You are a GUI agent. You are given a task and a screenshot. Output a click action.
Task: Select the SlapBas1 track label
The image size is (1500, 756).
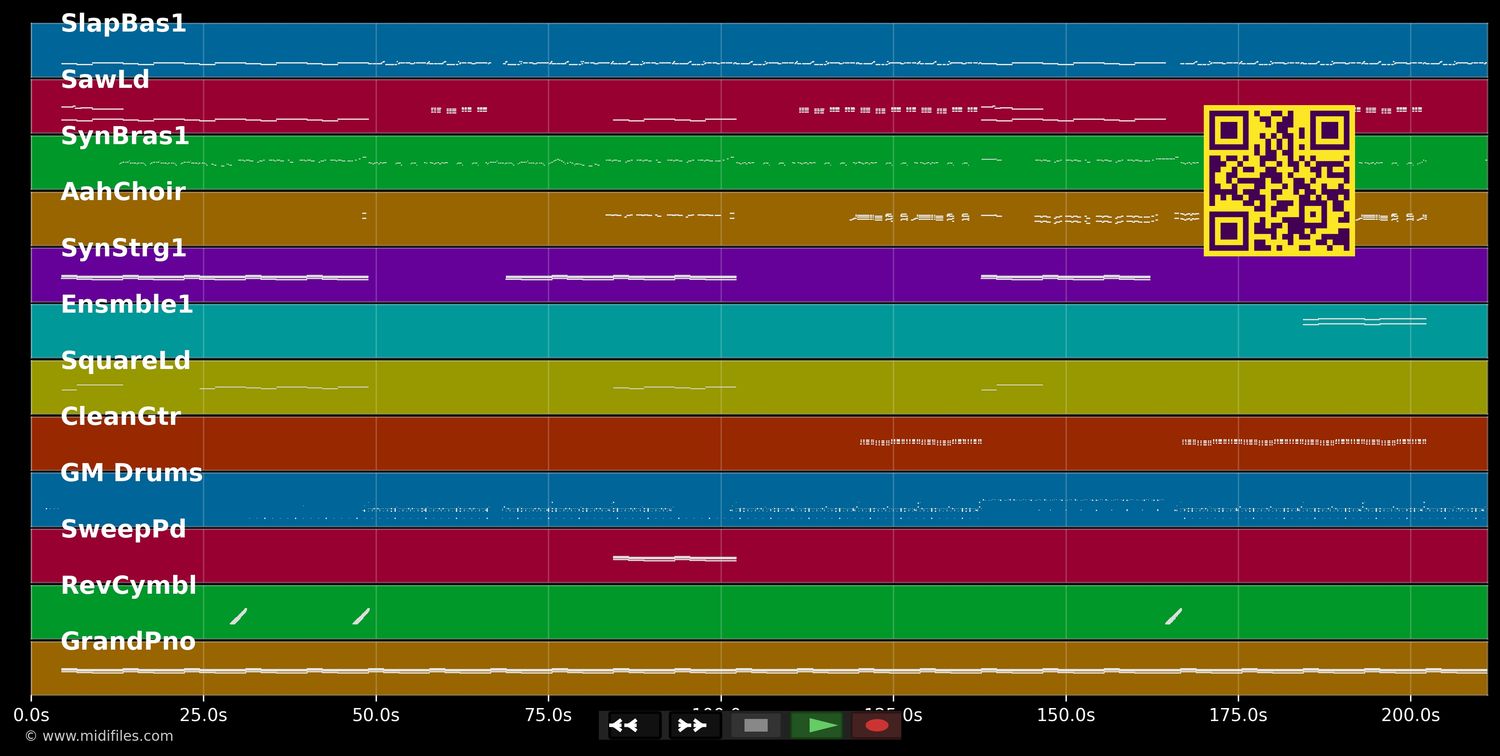tap(123, 24)
